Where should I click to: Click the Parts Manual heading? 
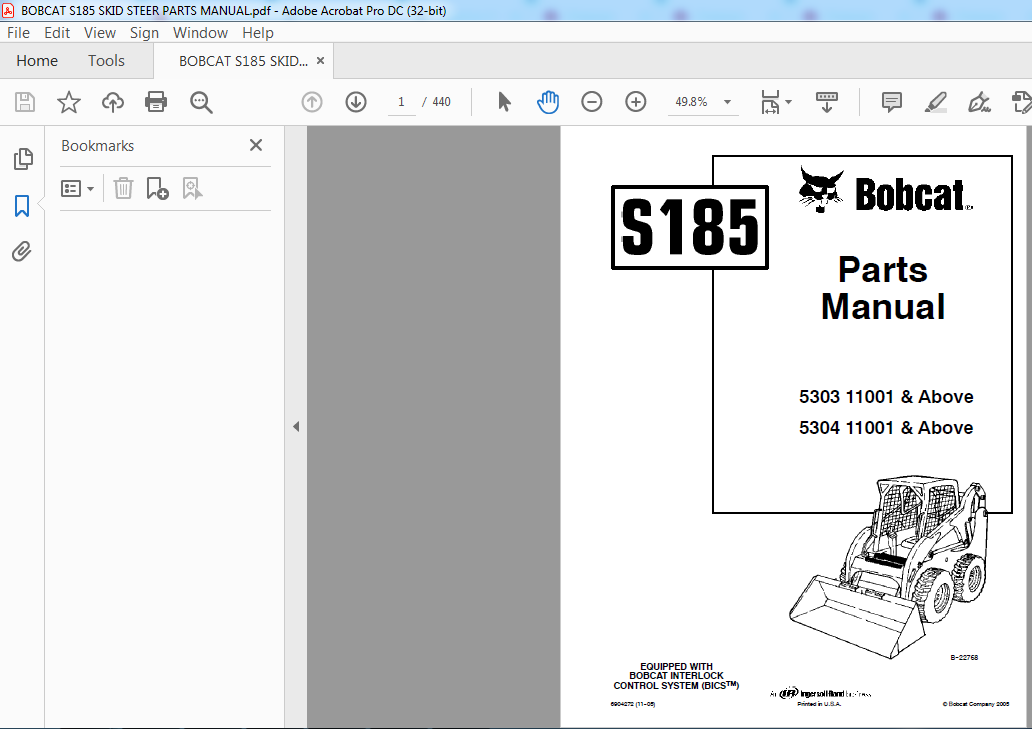(x=883, y=288)
